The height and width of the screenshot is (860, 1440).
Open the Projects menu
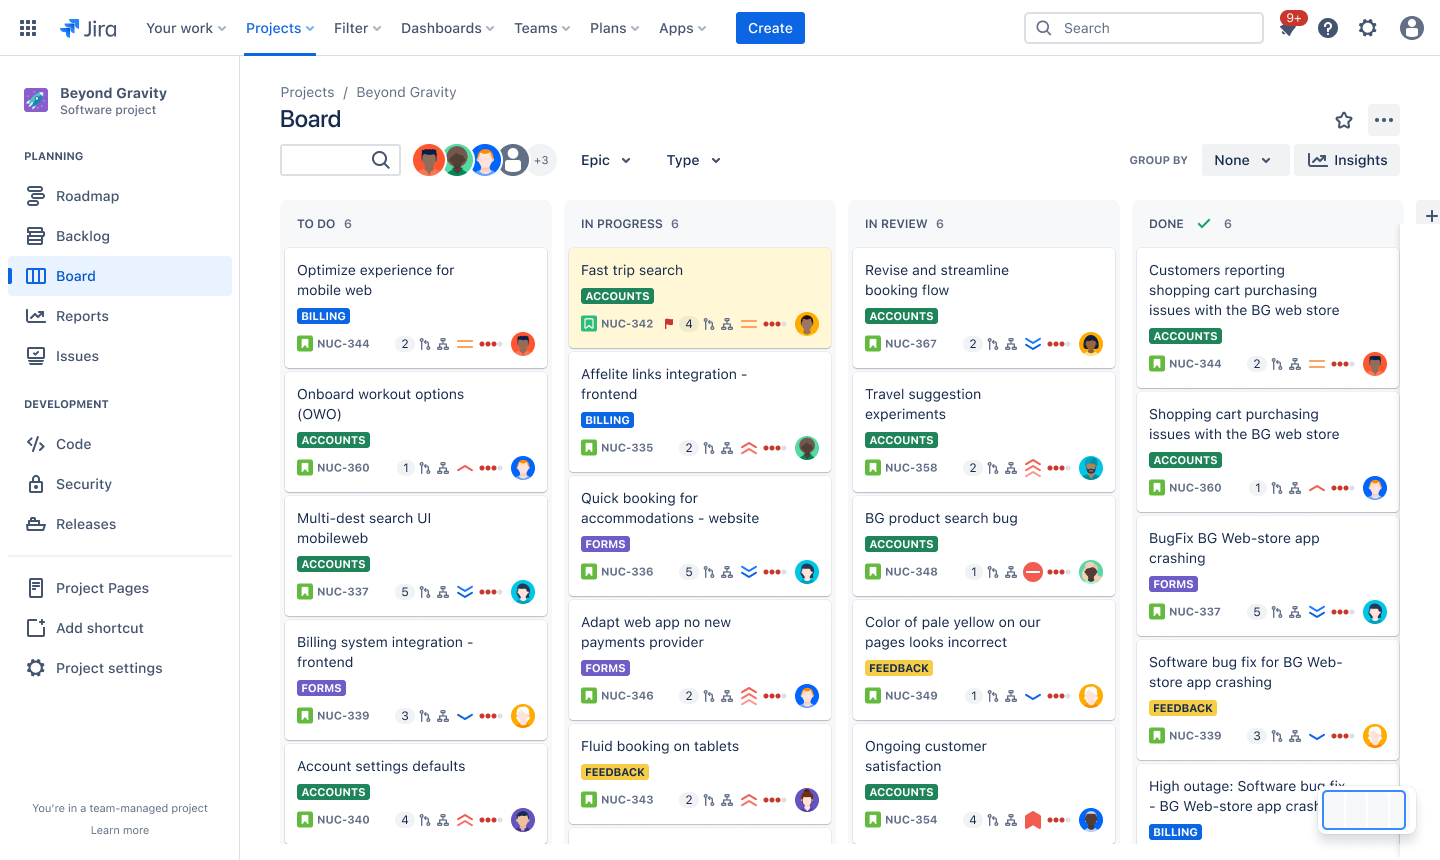point(279,28)
